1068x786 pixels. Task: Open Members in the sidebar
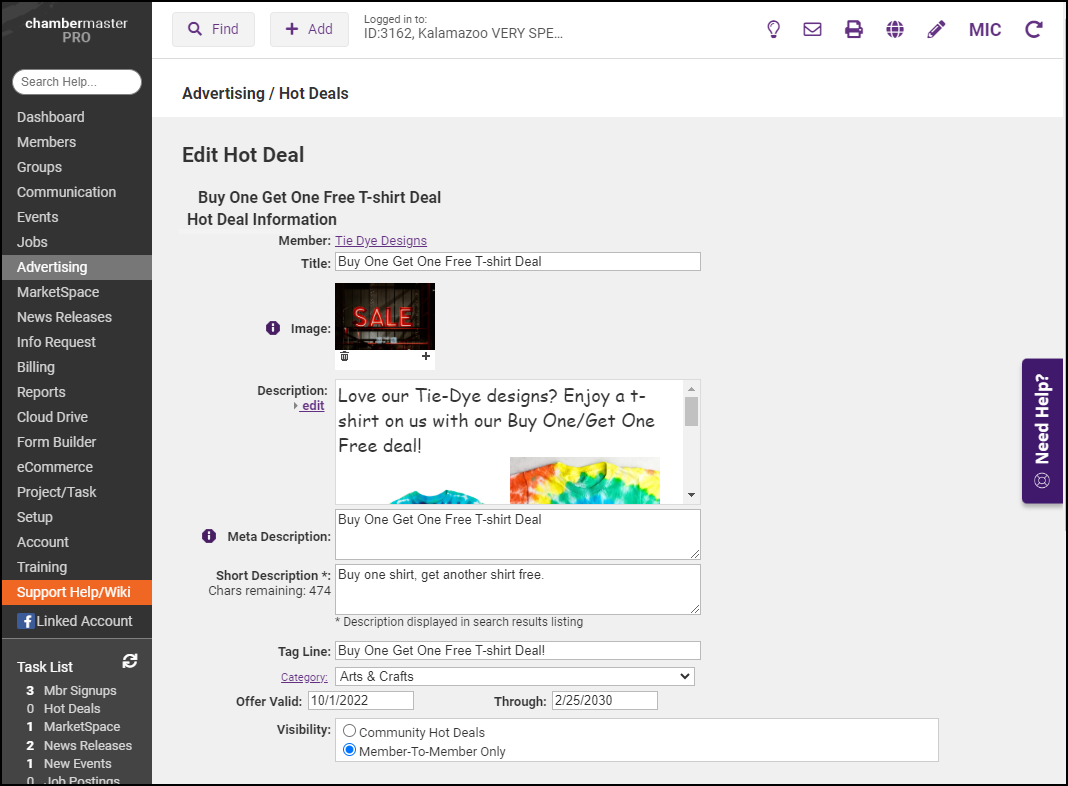(46, 142)
